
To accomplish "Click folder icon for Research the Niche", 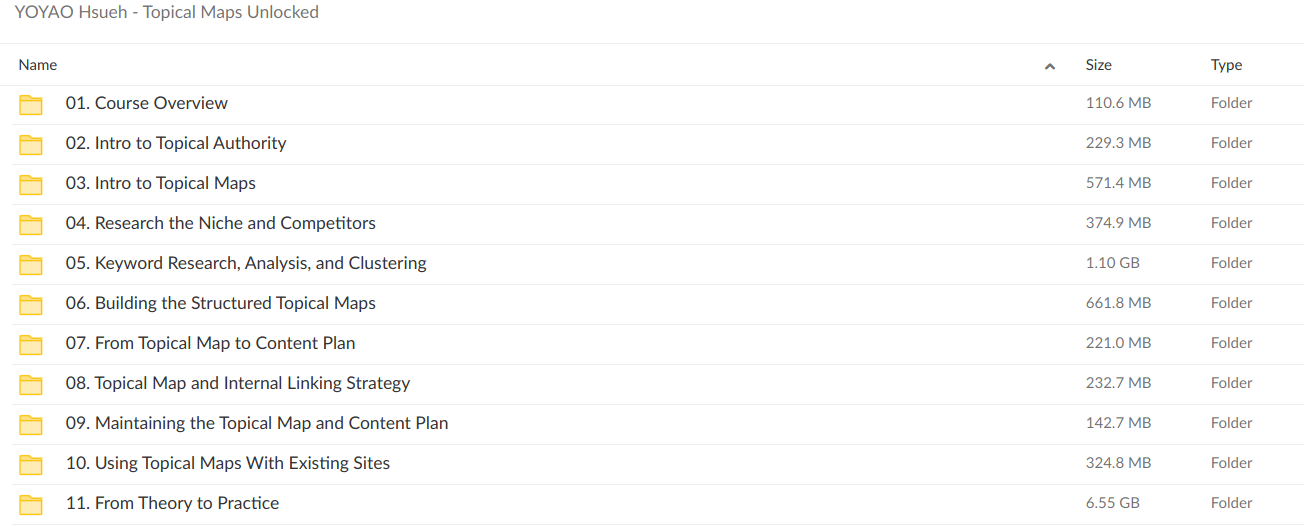I will coord(31,224).
